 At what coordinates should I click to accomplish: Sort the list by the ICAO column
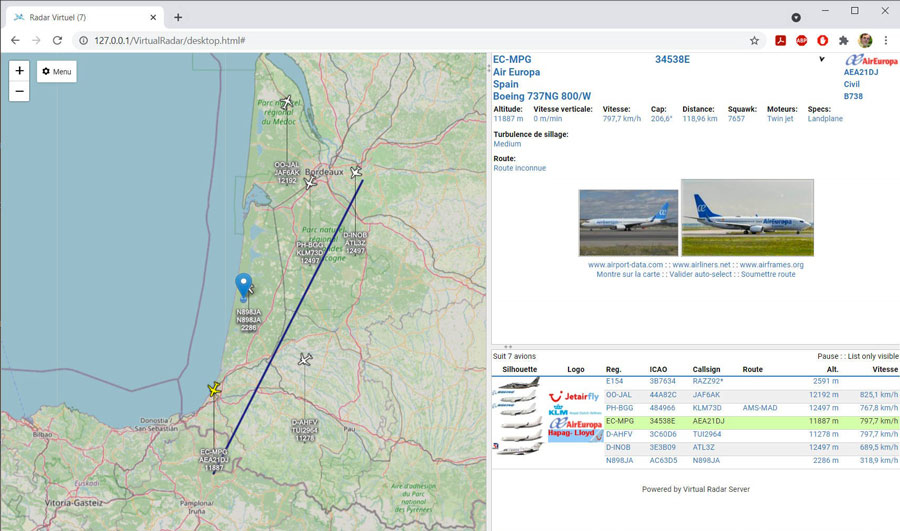(658, 369)
